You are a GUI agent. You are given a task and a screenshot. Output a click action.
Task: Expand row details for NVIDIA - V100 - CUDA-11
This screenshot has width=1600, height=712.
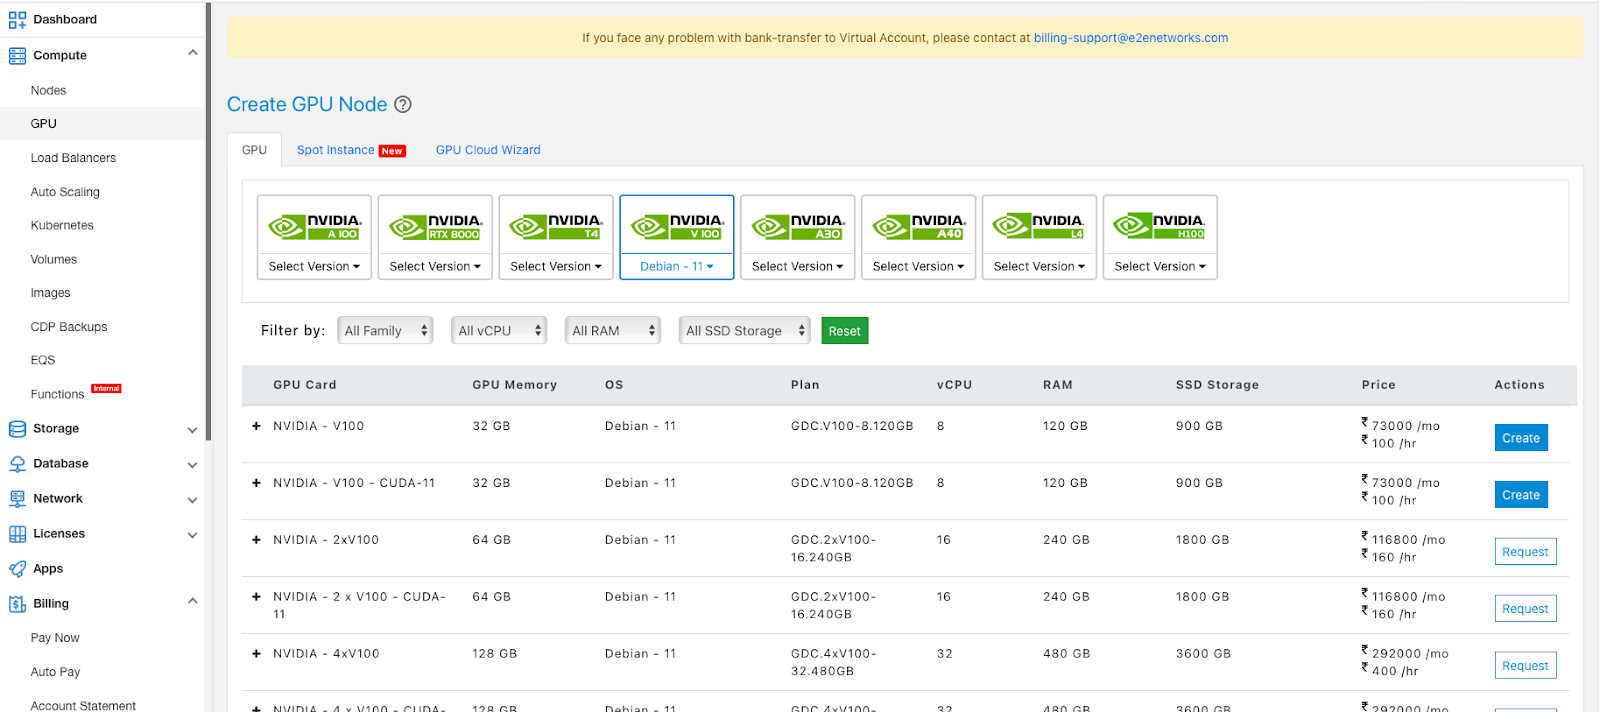point(257,483)
